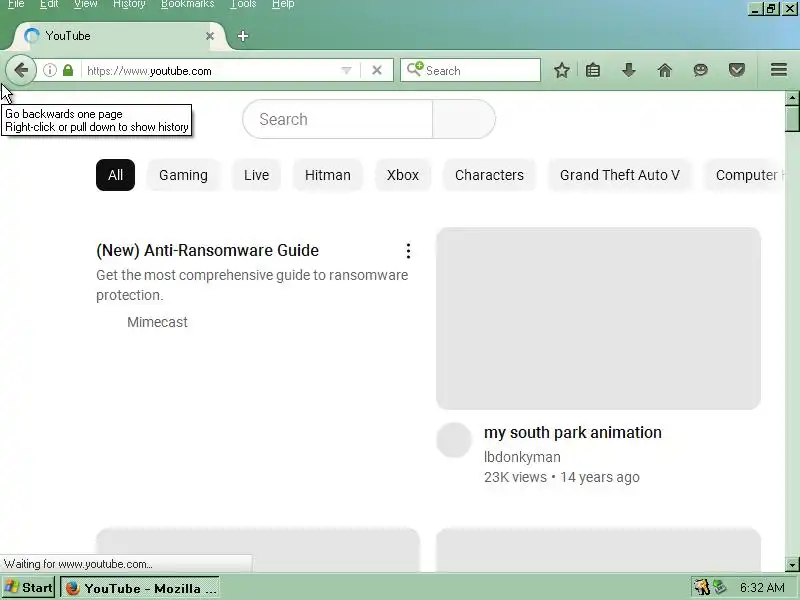Screen dimensions: 800x600
Task: Click the Mimecast advertiser name
Action: [157, 322]
